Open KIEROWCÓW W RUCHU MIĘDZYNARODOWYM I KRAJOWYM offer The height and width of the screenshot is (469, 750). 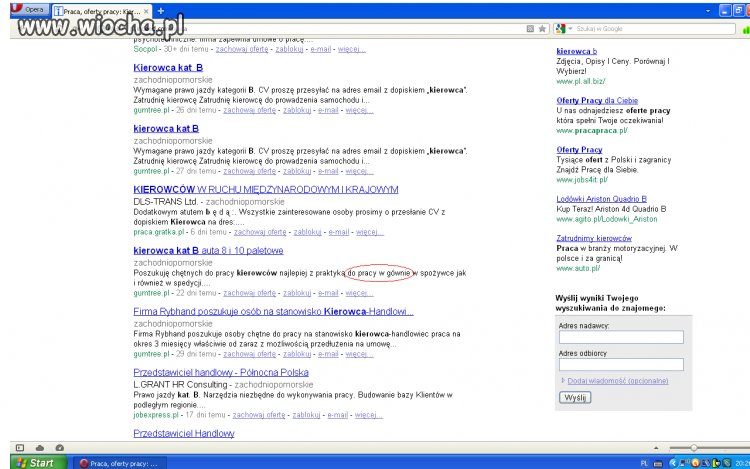(x=265, y=189)
